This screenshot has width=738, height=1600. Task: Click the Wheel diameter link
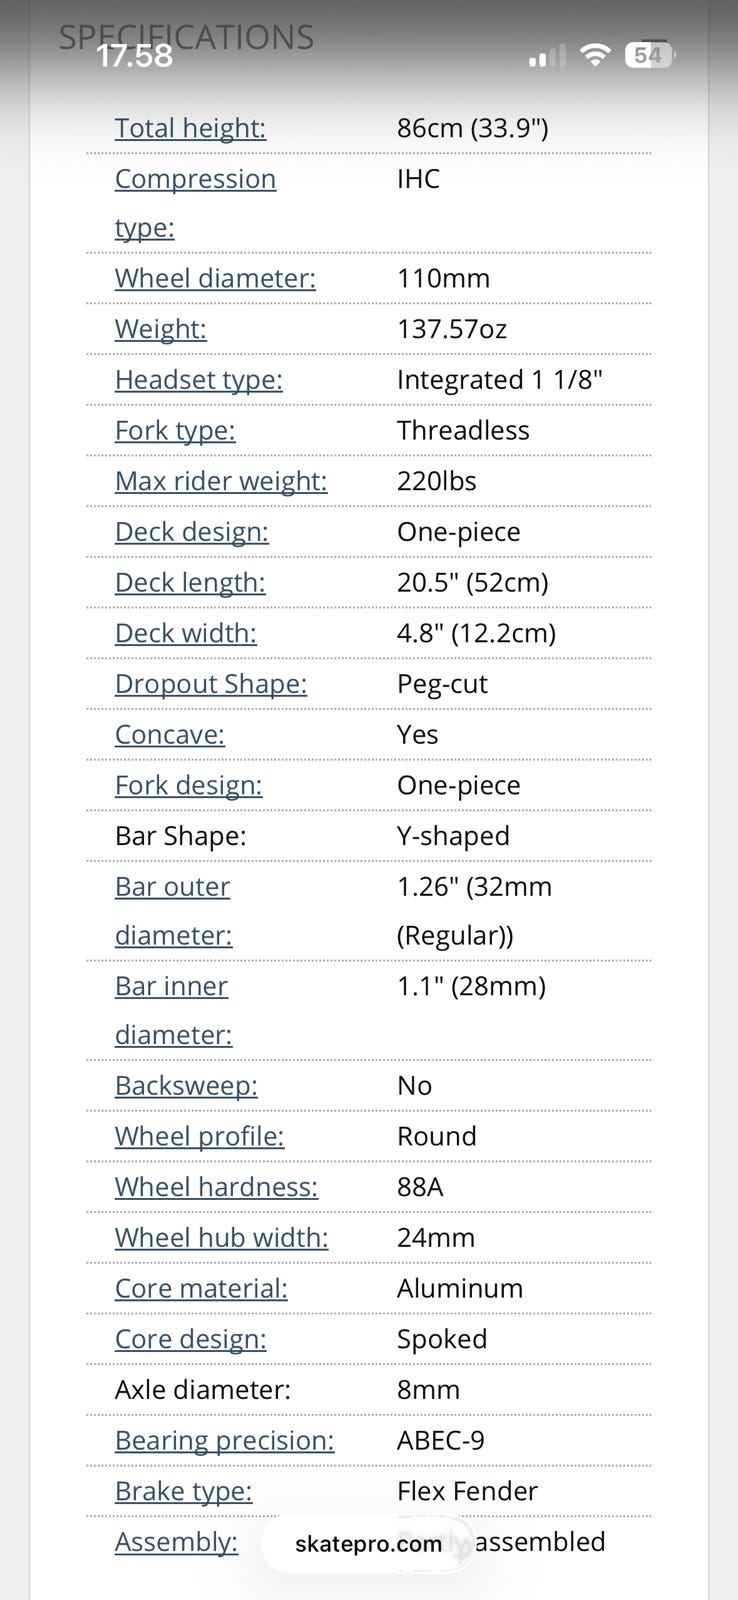tap(215, 278)
